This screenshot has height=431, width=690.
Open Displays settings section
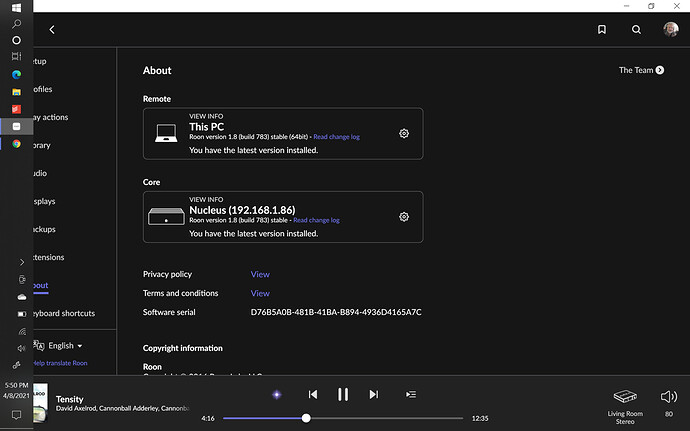click(x=45, y=201)
